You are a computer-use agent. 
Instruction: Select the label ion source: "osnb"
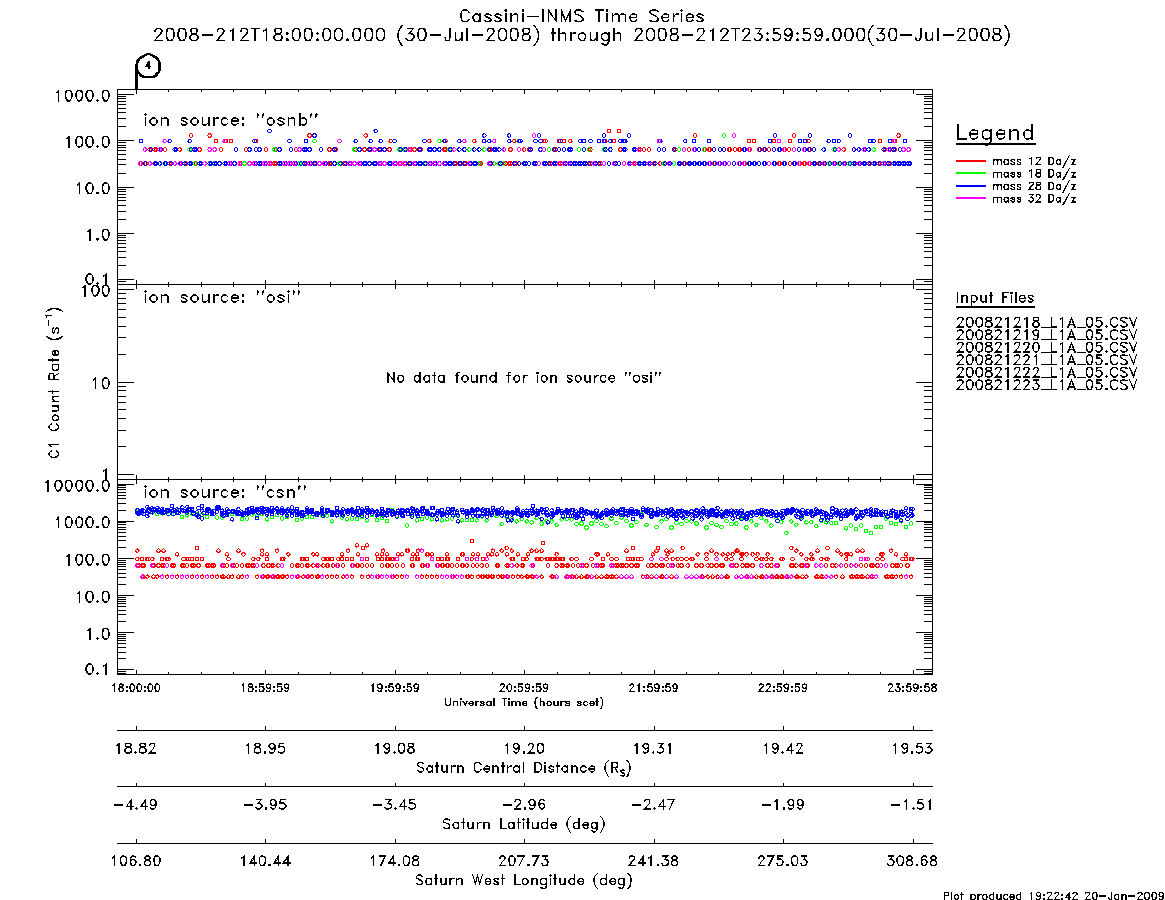click(231, 120)
